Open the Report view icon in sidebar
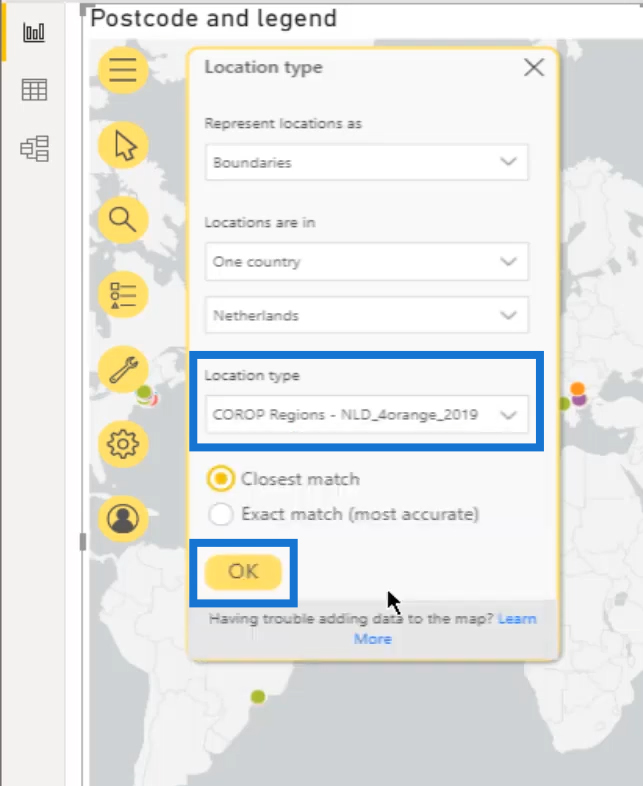 34,33
